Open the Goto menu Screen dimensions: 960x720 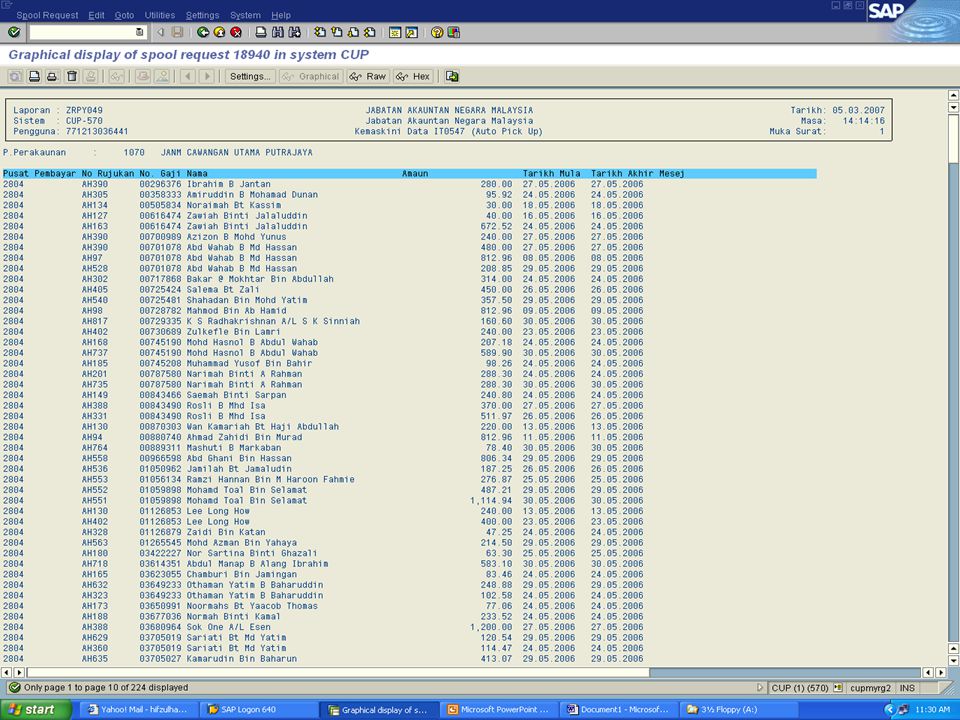click(124, 15)
